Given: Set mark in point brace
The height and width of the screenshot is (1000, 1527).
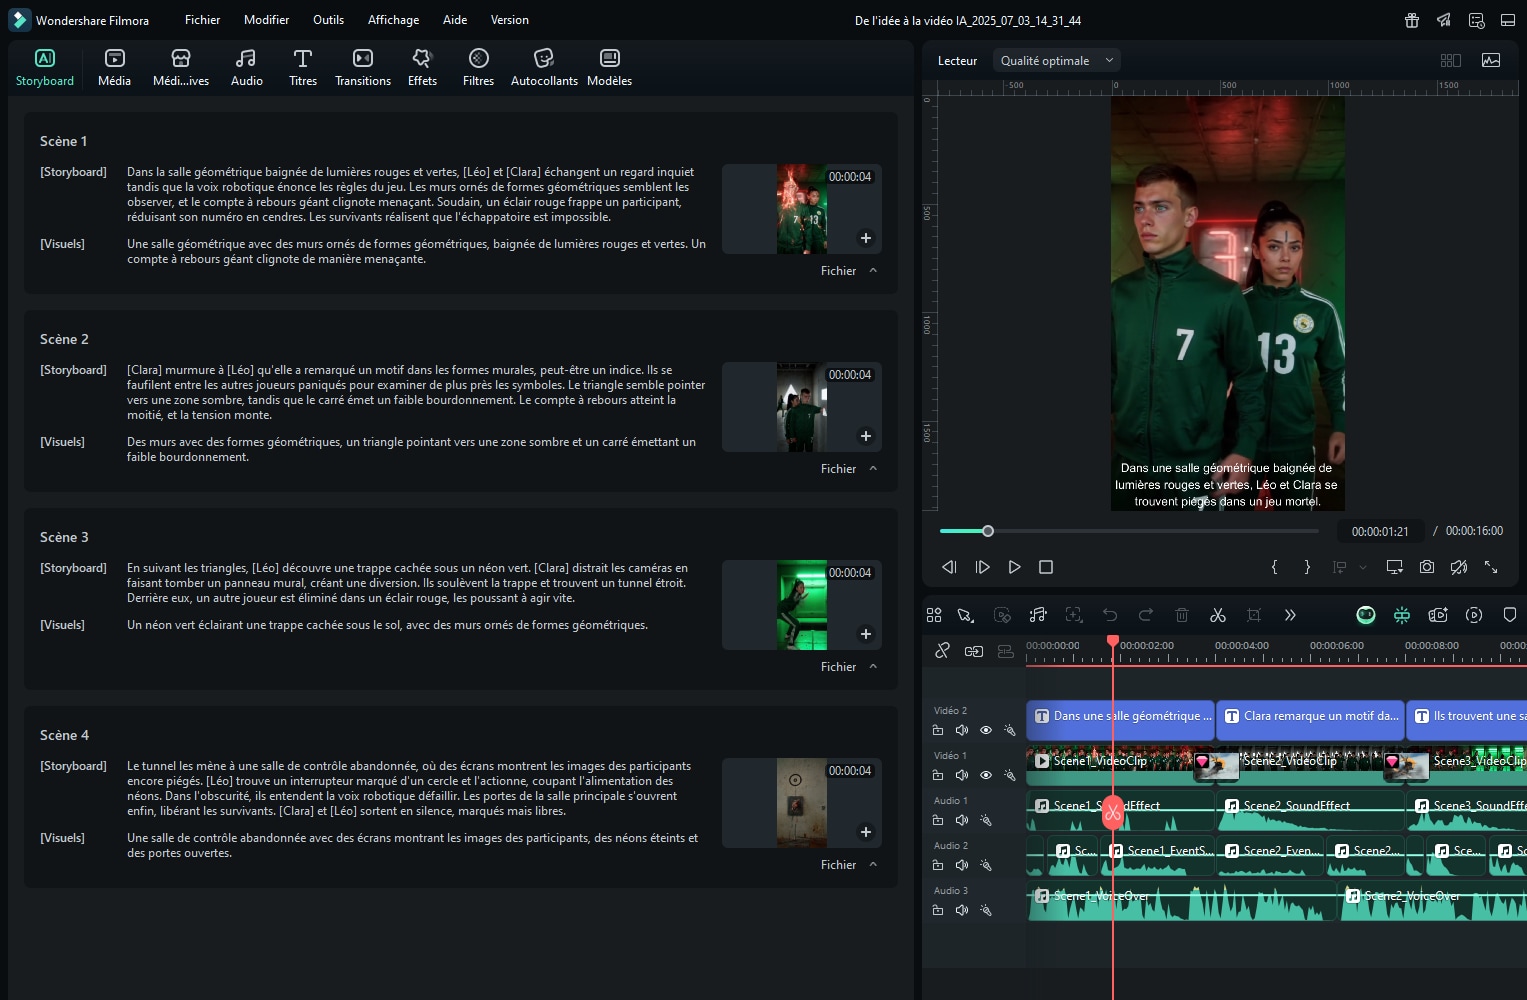Looking at the screenshot, I should tap(1274, 567).
